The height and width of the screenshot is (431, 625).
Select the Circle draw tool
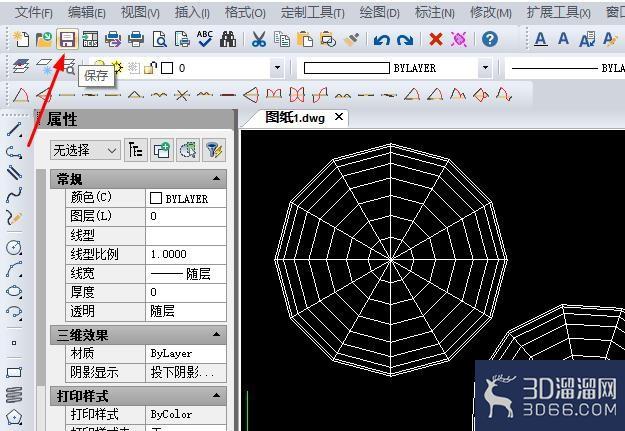pos(14,247)
